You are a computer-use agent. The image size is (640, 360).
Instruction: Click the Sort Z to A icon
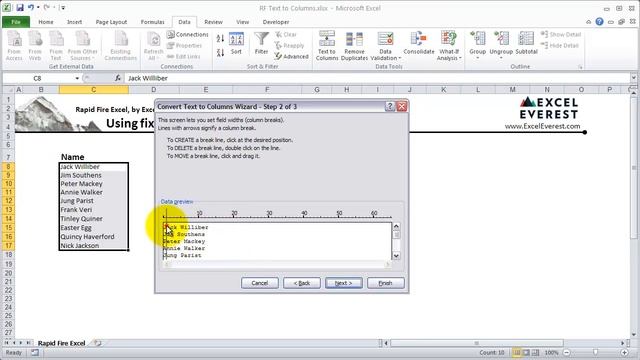click(220, 52)
